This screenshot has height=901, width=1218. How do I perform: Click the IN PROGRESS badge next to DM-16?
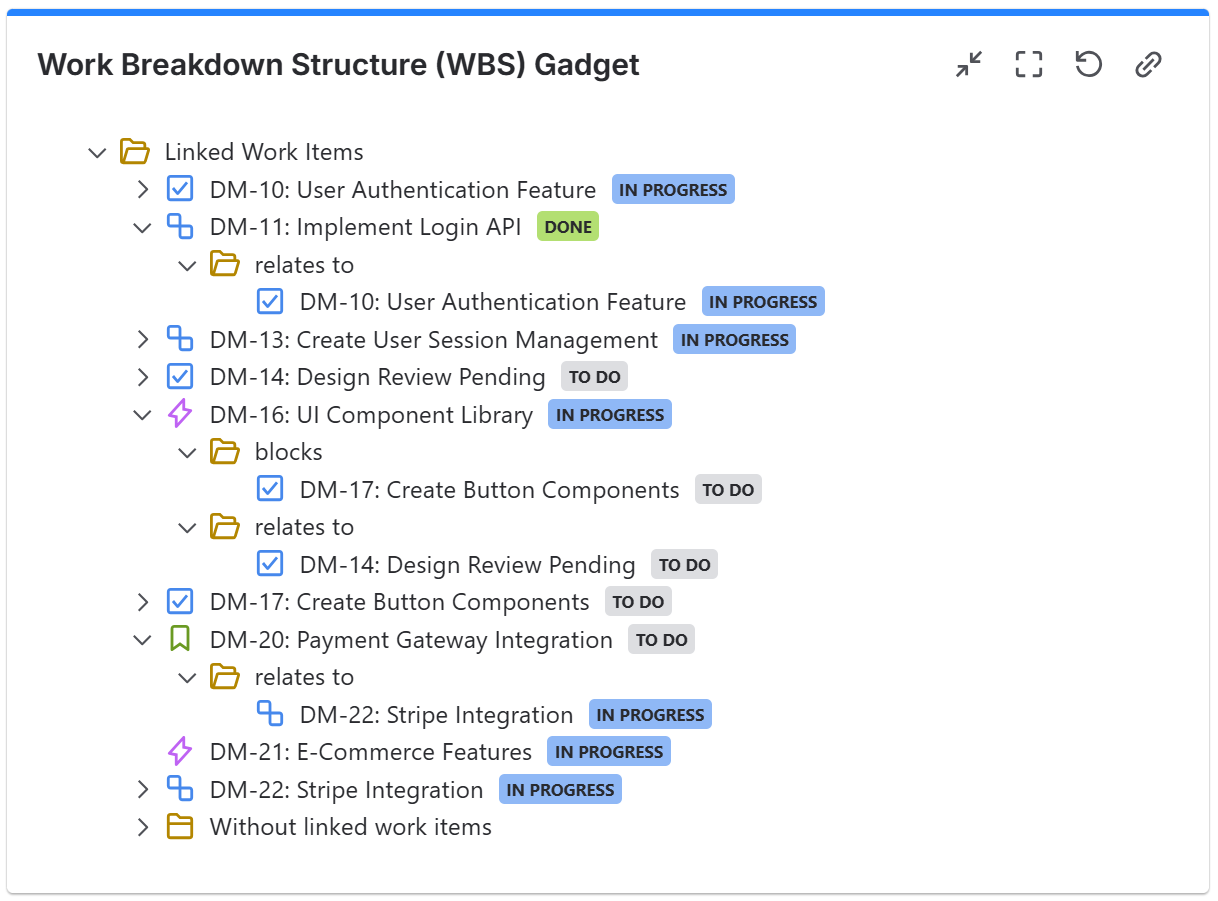point(609,414)
